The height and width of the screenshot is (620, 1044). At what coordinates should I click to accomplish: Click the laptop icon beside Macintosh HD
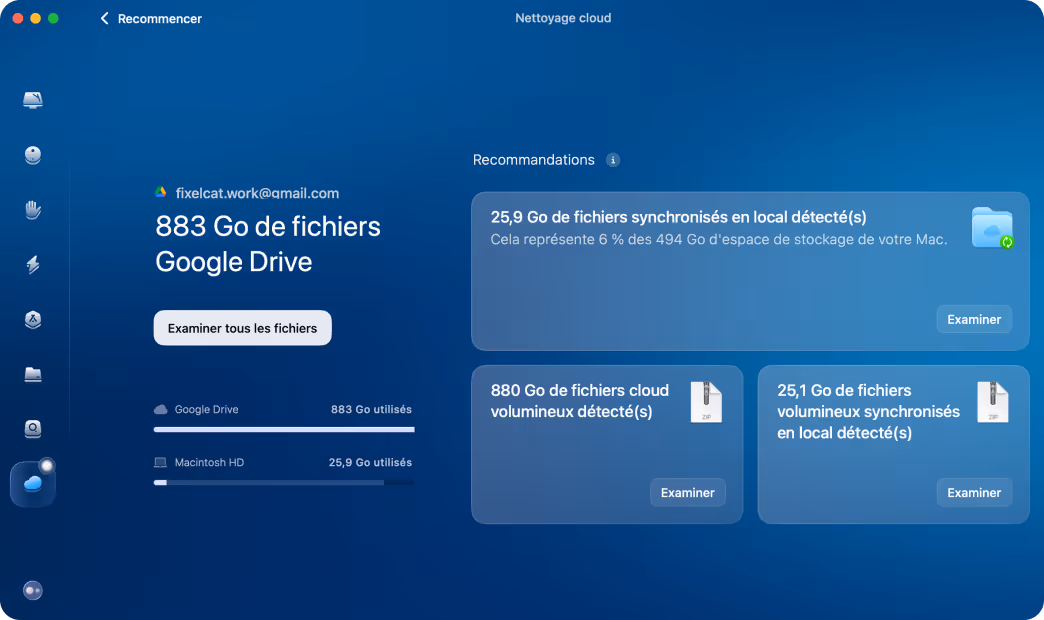point(160,462)
